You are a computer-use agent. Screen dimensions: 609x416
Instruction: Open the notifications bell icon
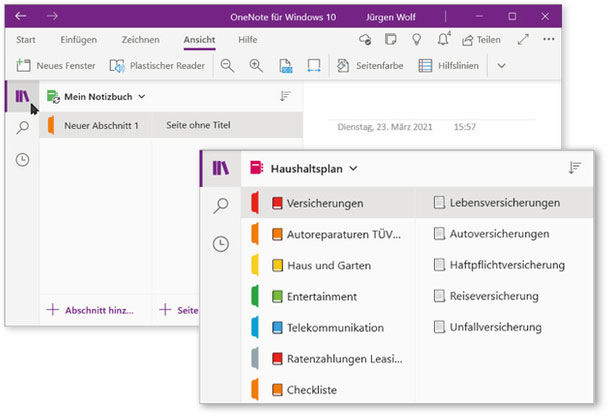click(x=444, y=39)
